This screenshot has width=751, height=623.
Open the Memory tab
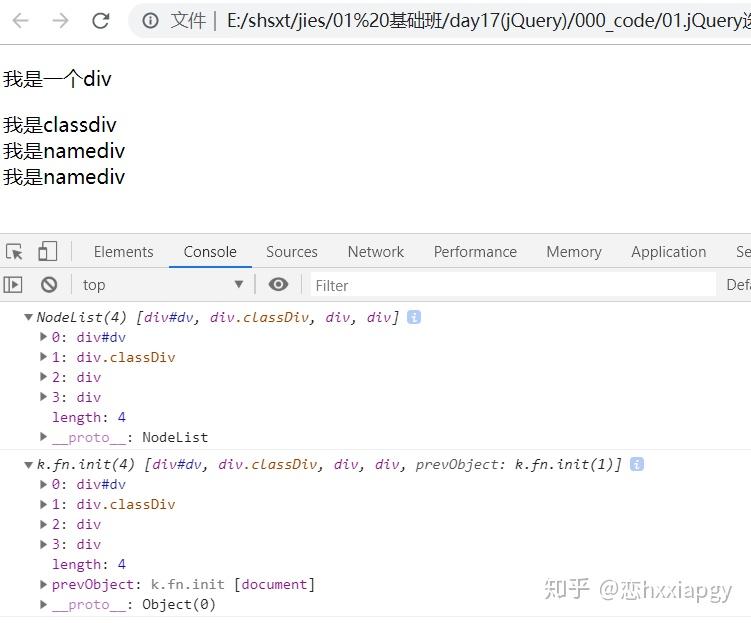[x=574, y=252]
